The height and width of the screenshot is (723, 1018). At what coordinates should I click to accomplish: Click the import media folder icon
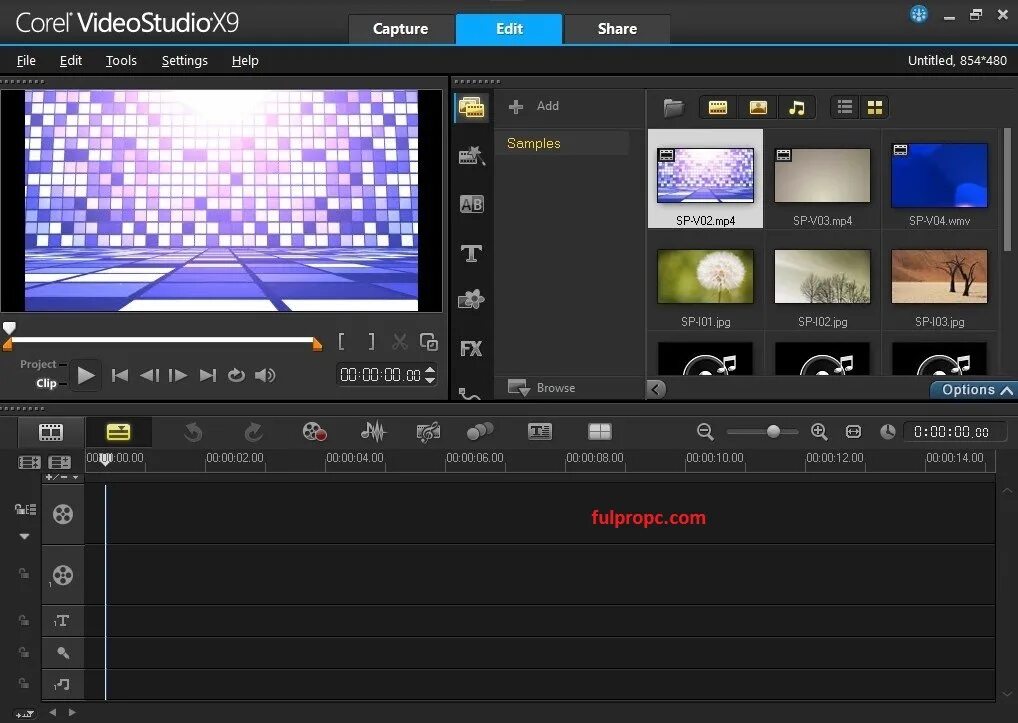[673, 107]
